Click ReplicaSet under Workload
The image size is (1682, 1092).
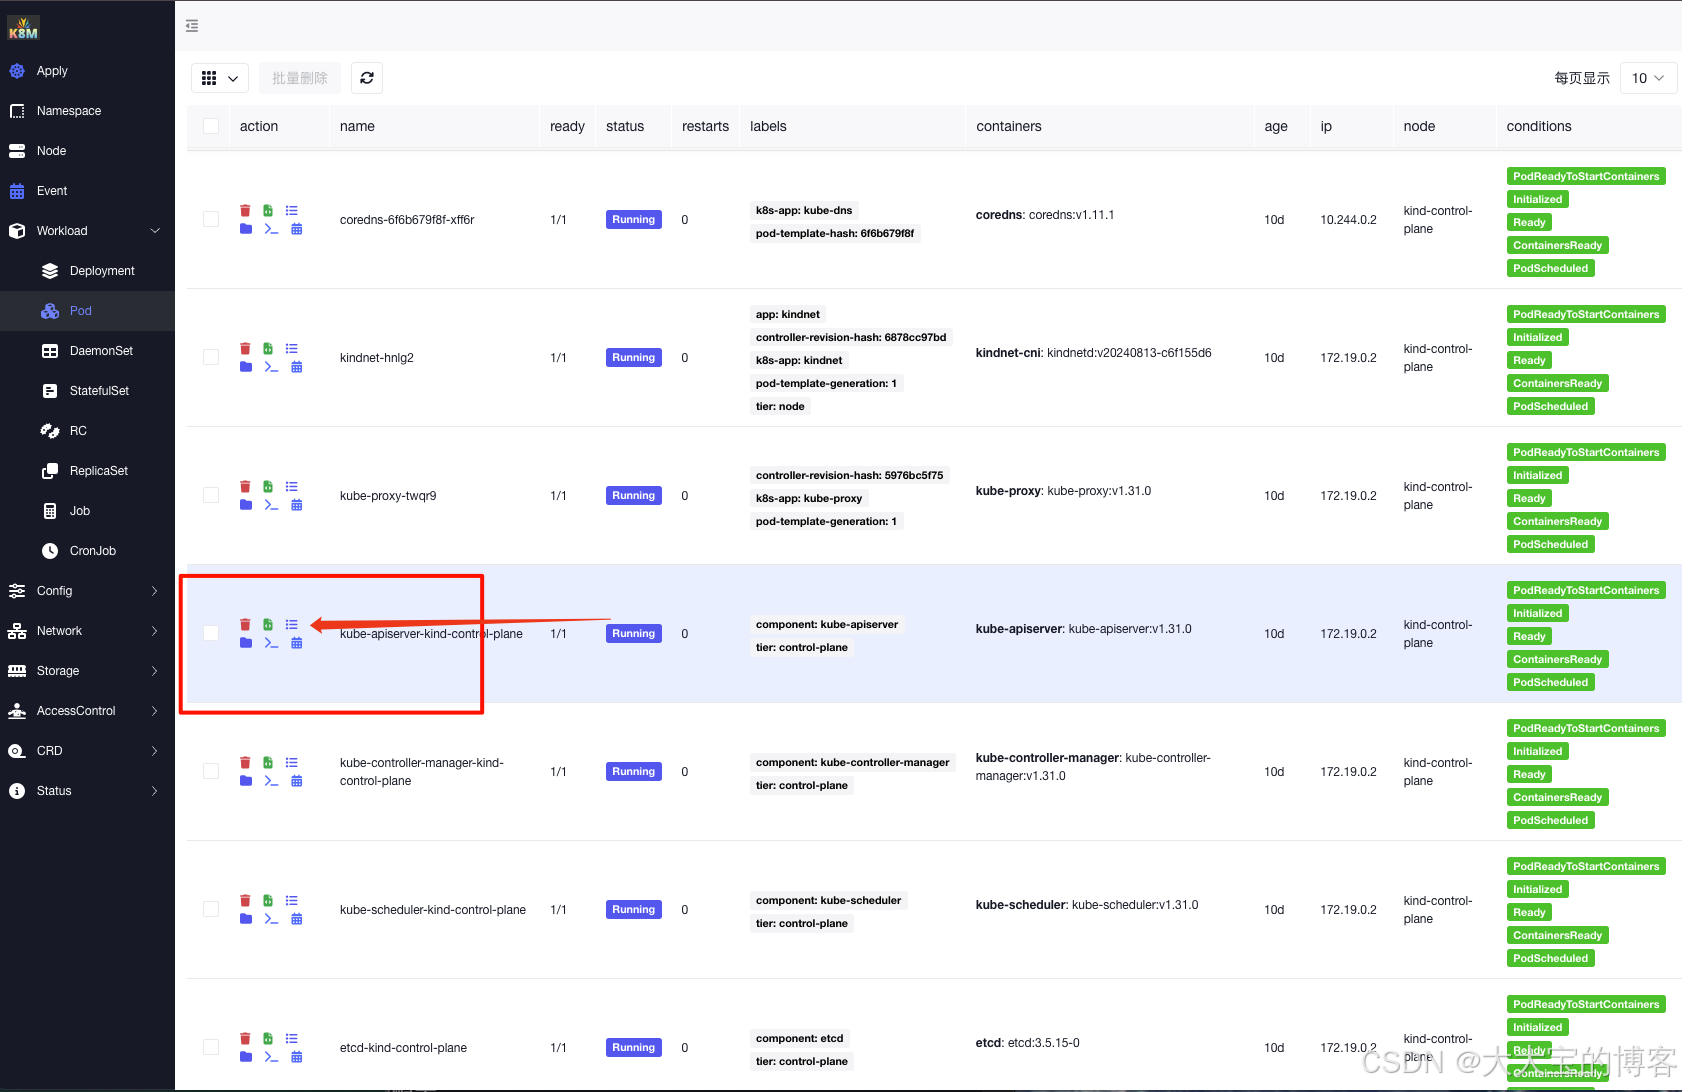pos(87,471)
